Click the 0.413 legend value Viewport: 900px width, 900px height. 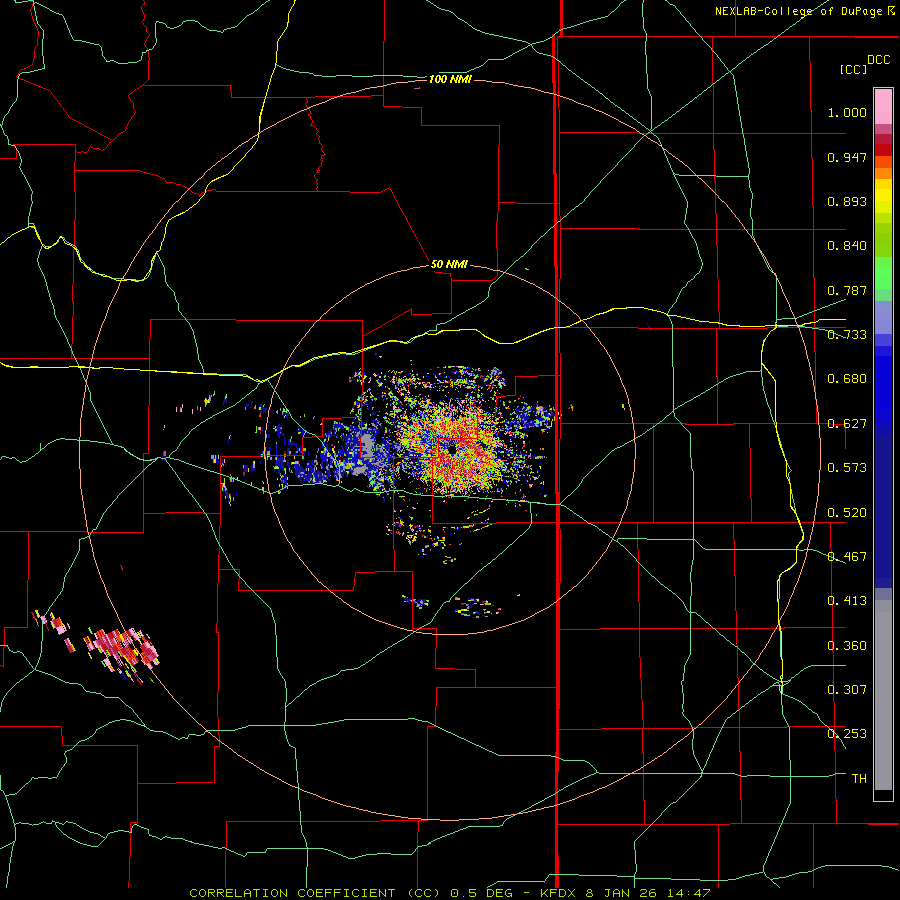coord(847,601)
